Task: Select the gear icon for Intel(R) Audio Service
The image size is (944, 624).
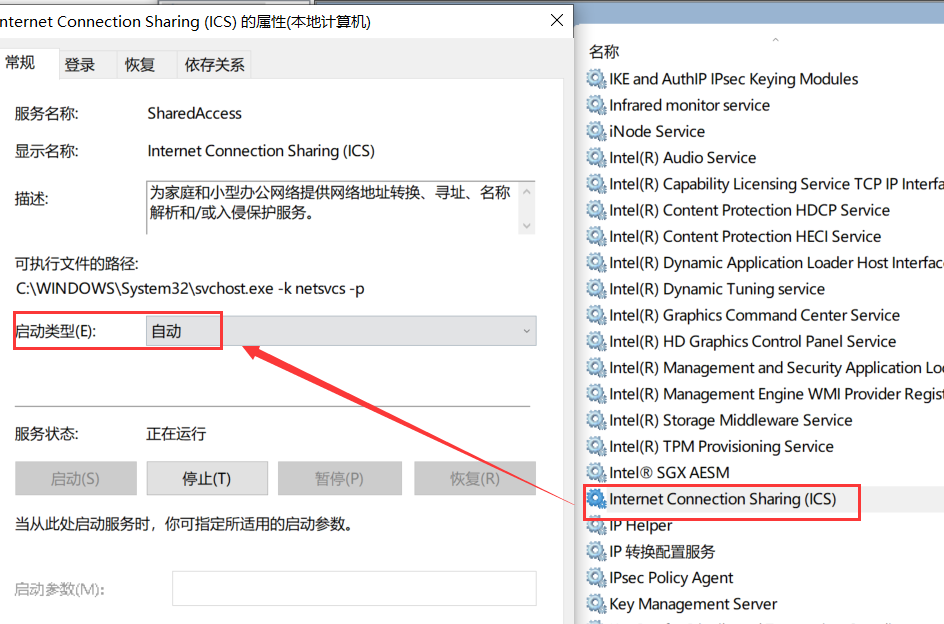Action: 596,158
